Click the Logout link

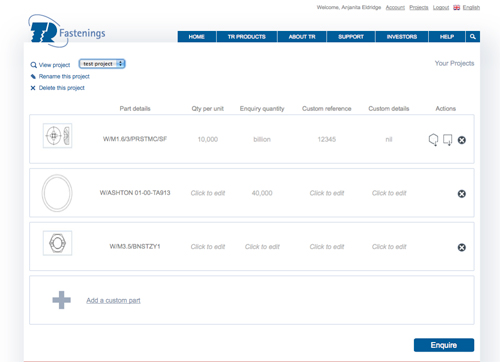pyautogui.click(x=441, y=7)
